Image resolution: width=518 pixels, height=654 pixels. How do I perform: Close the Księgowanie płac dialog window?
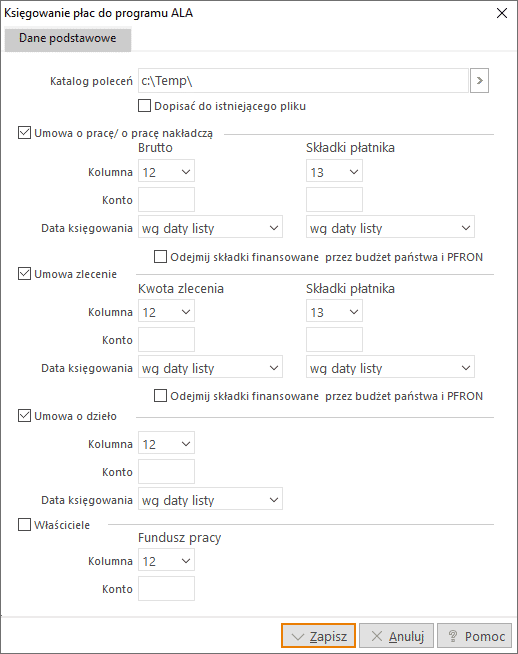[502, 13]
